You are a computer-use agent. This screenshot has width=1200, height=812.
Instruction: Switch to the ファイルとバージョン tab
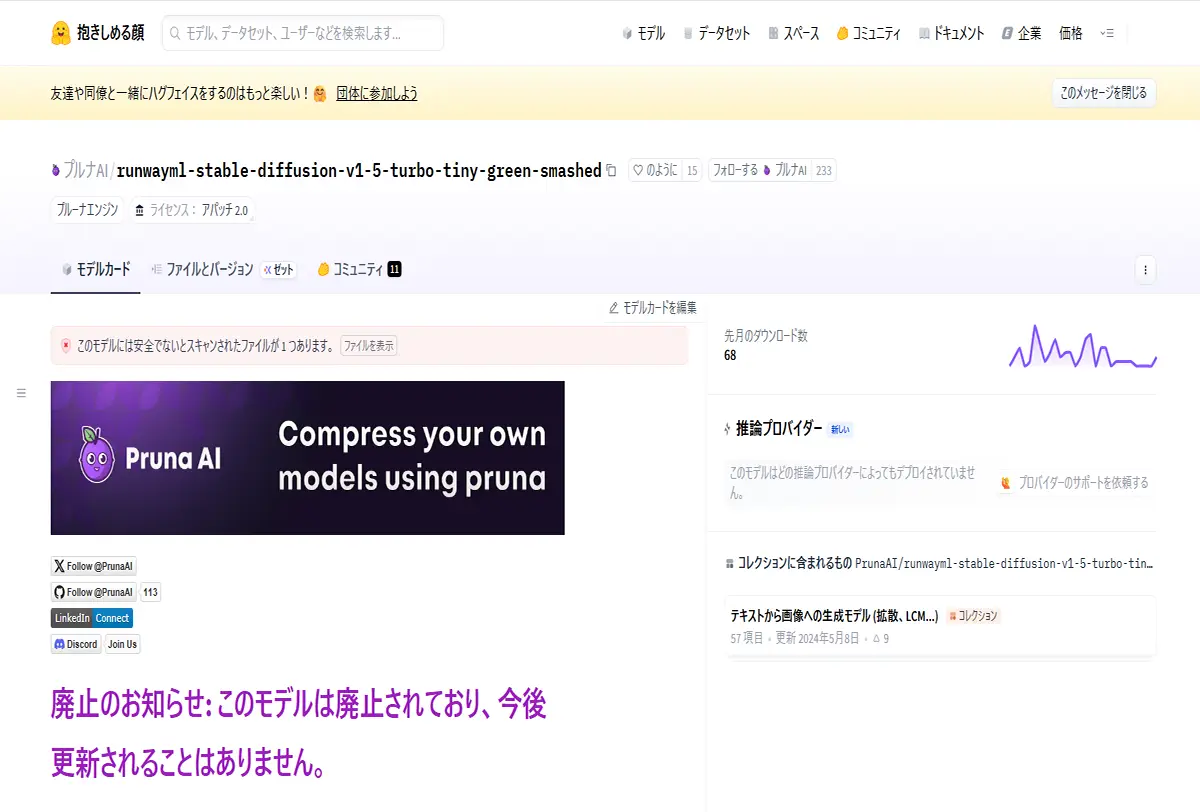tap(202, 269)
